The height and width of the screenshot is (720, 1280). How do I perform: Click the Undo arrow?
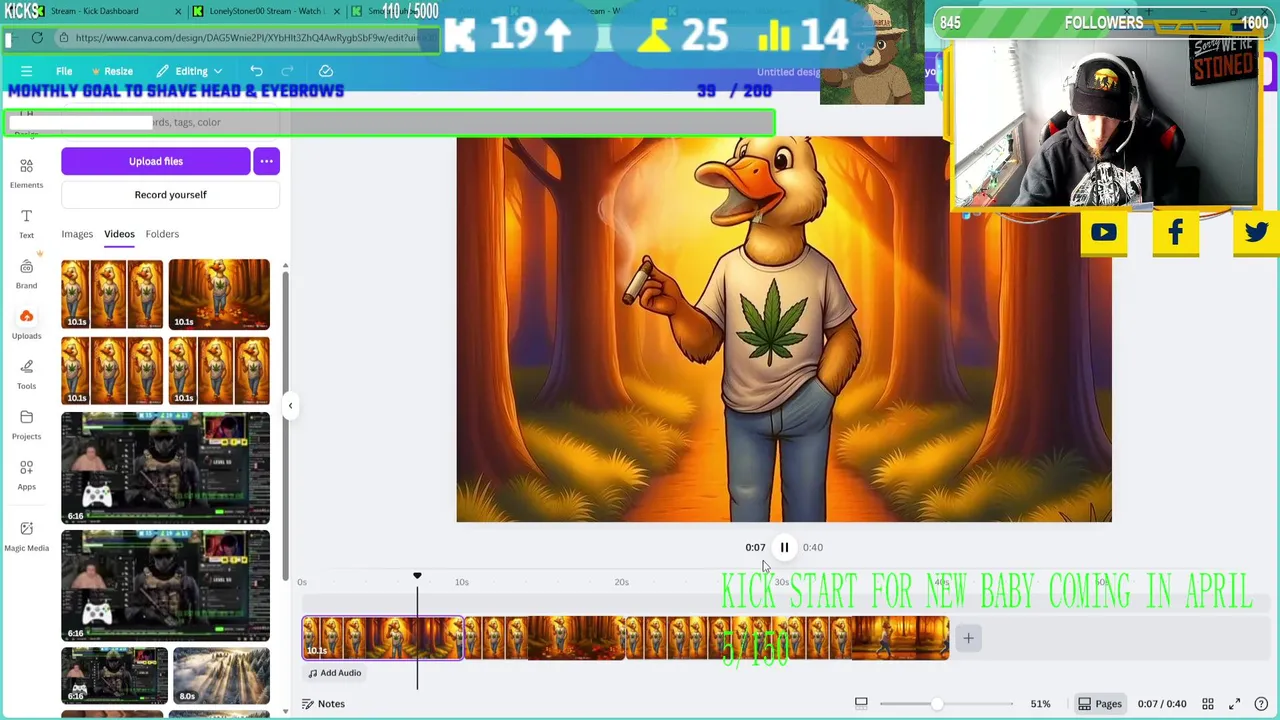point(256,71)
